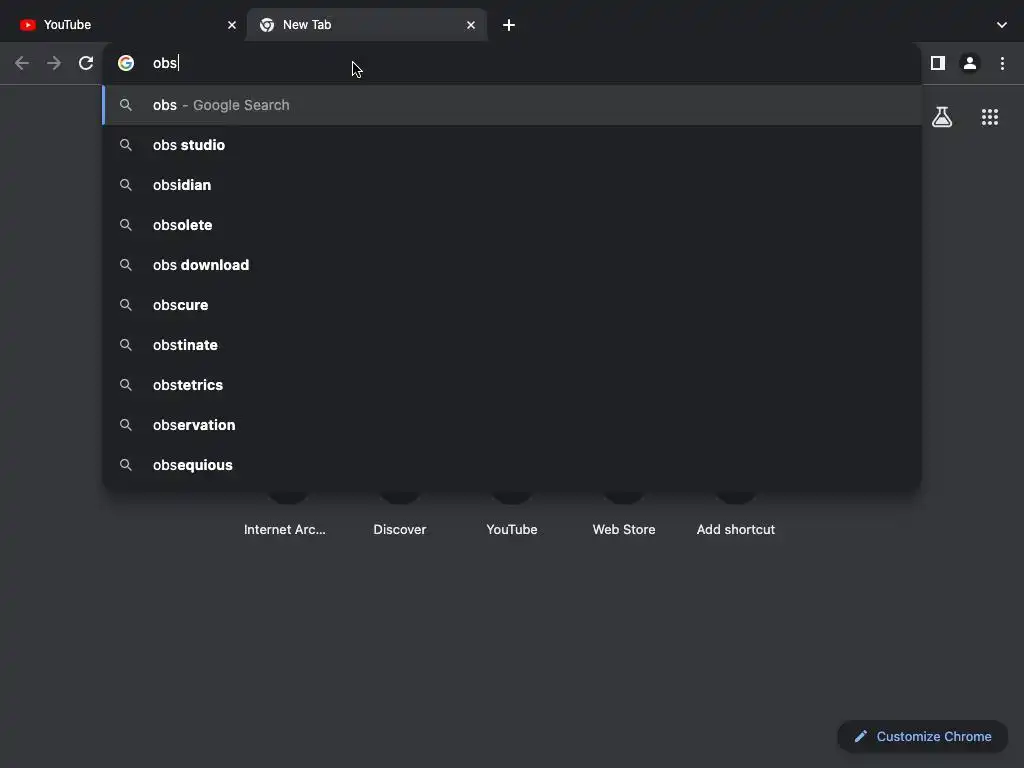Open a new tab with plus button

point(509,25)
